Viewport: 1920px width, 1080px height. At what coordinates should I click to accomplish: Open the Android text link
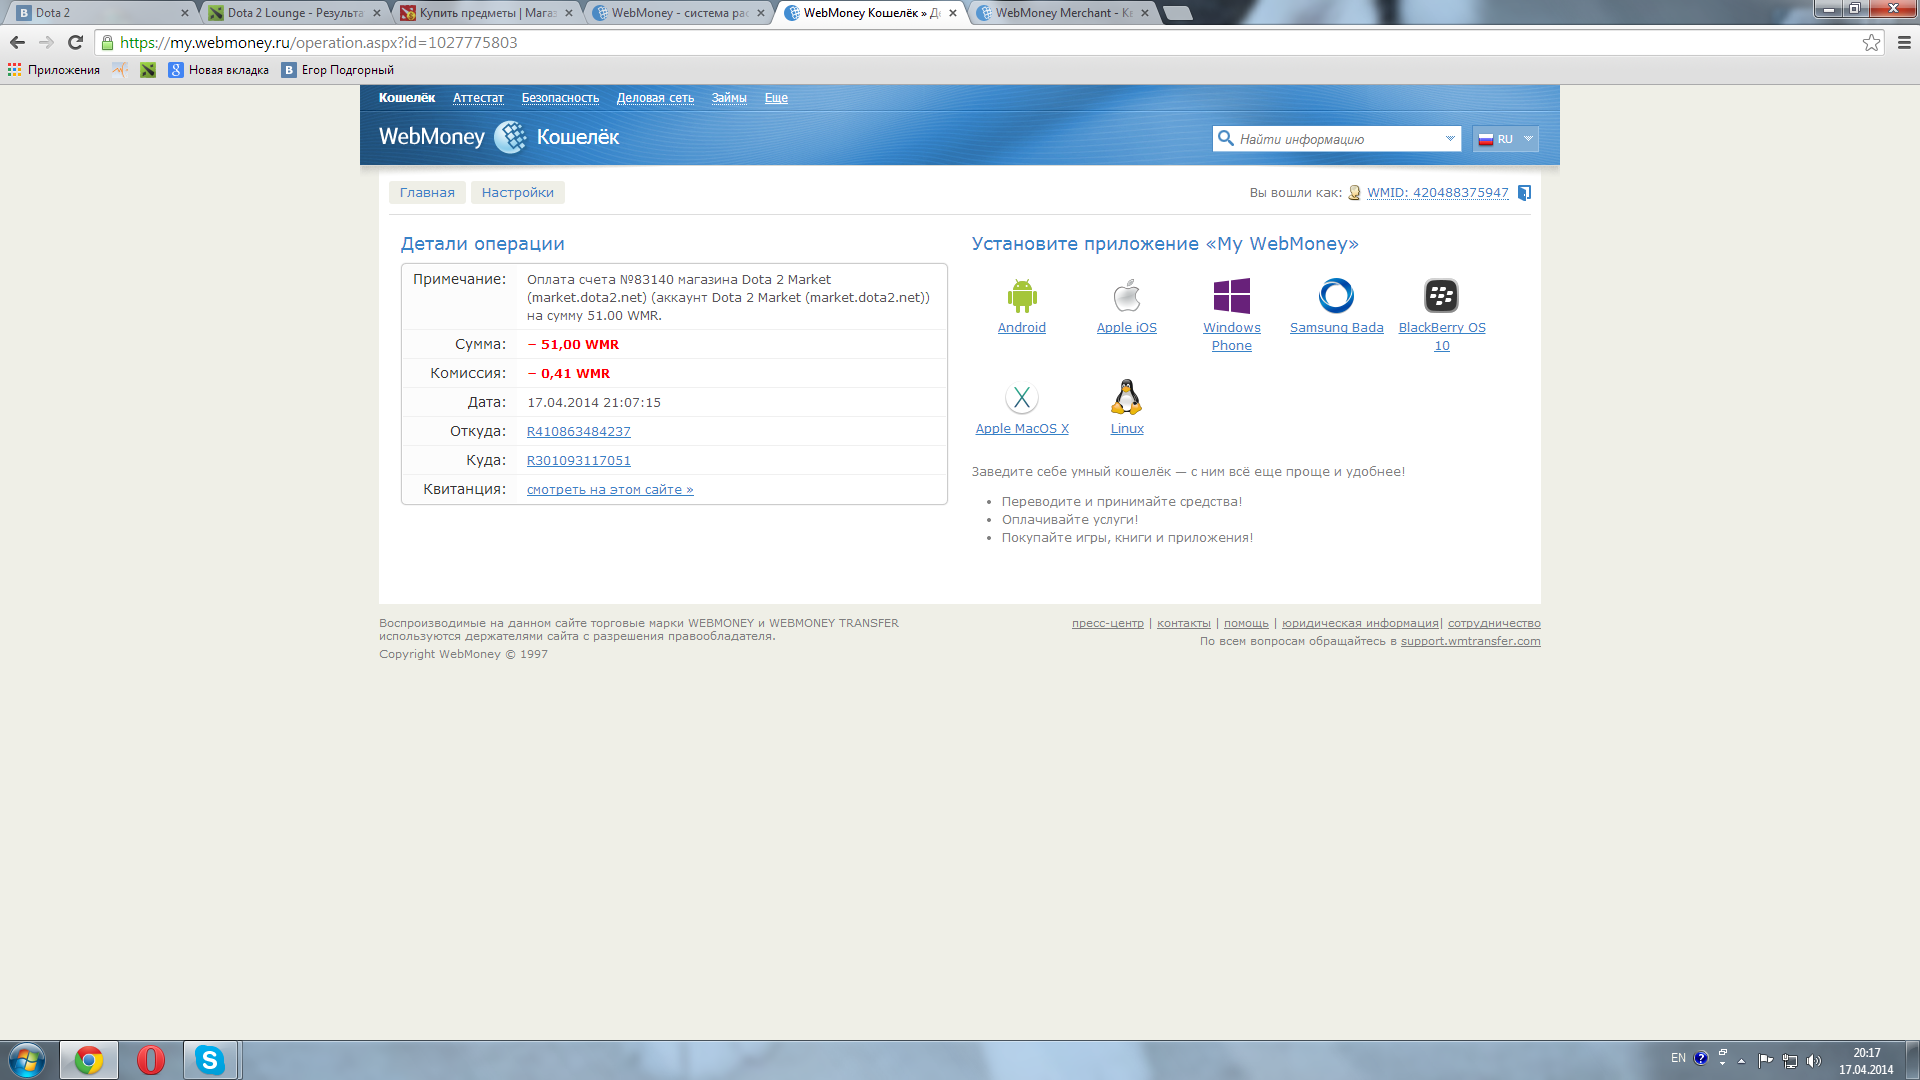click(x=1022, y=328)
